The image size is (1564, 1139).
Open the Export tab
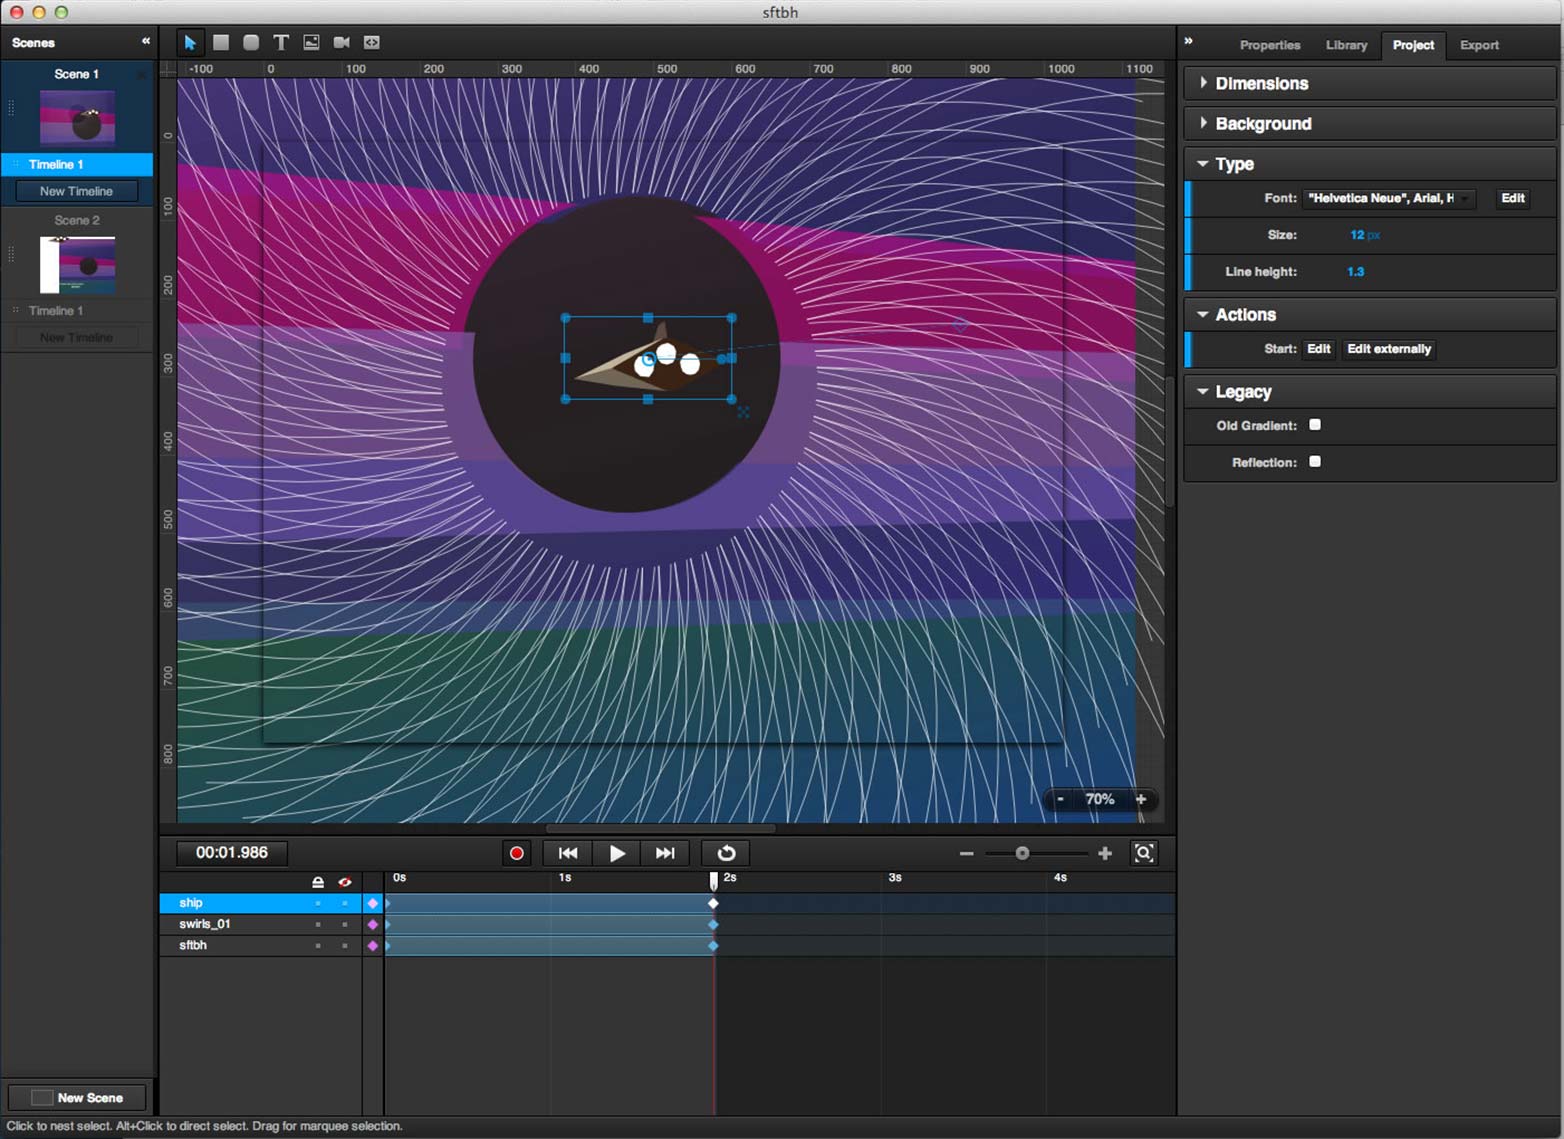(x=1479, y=45)
